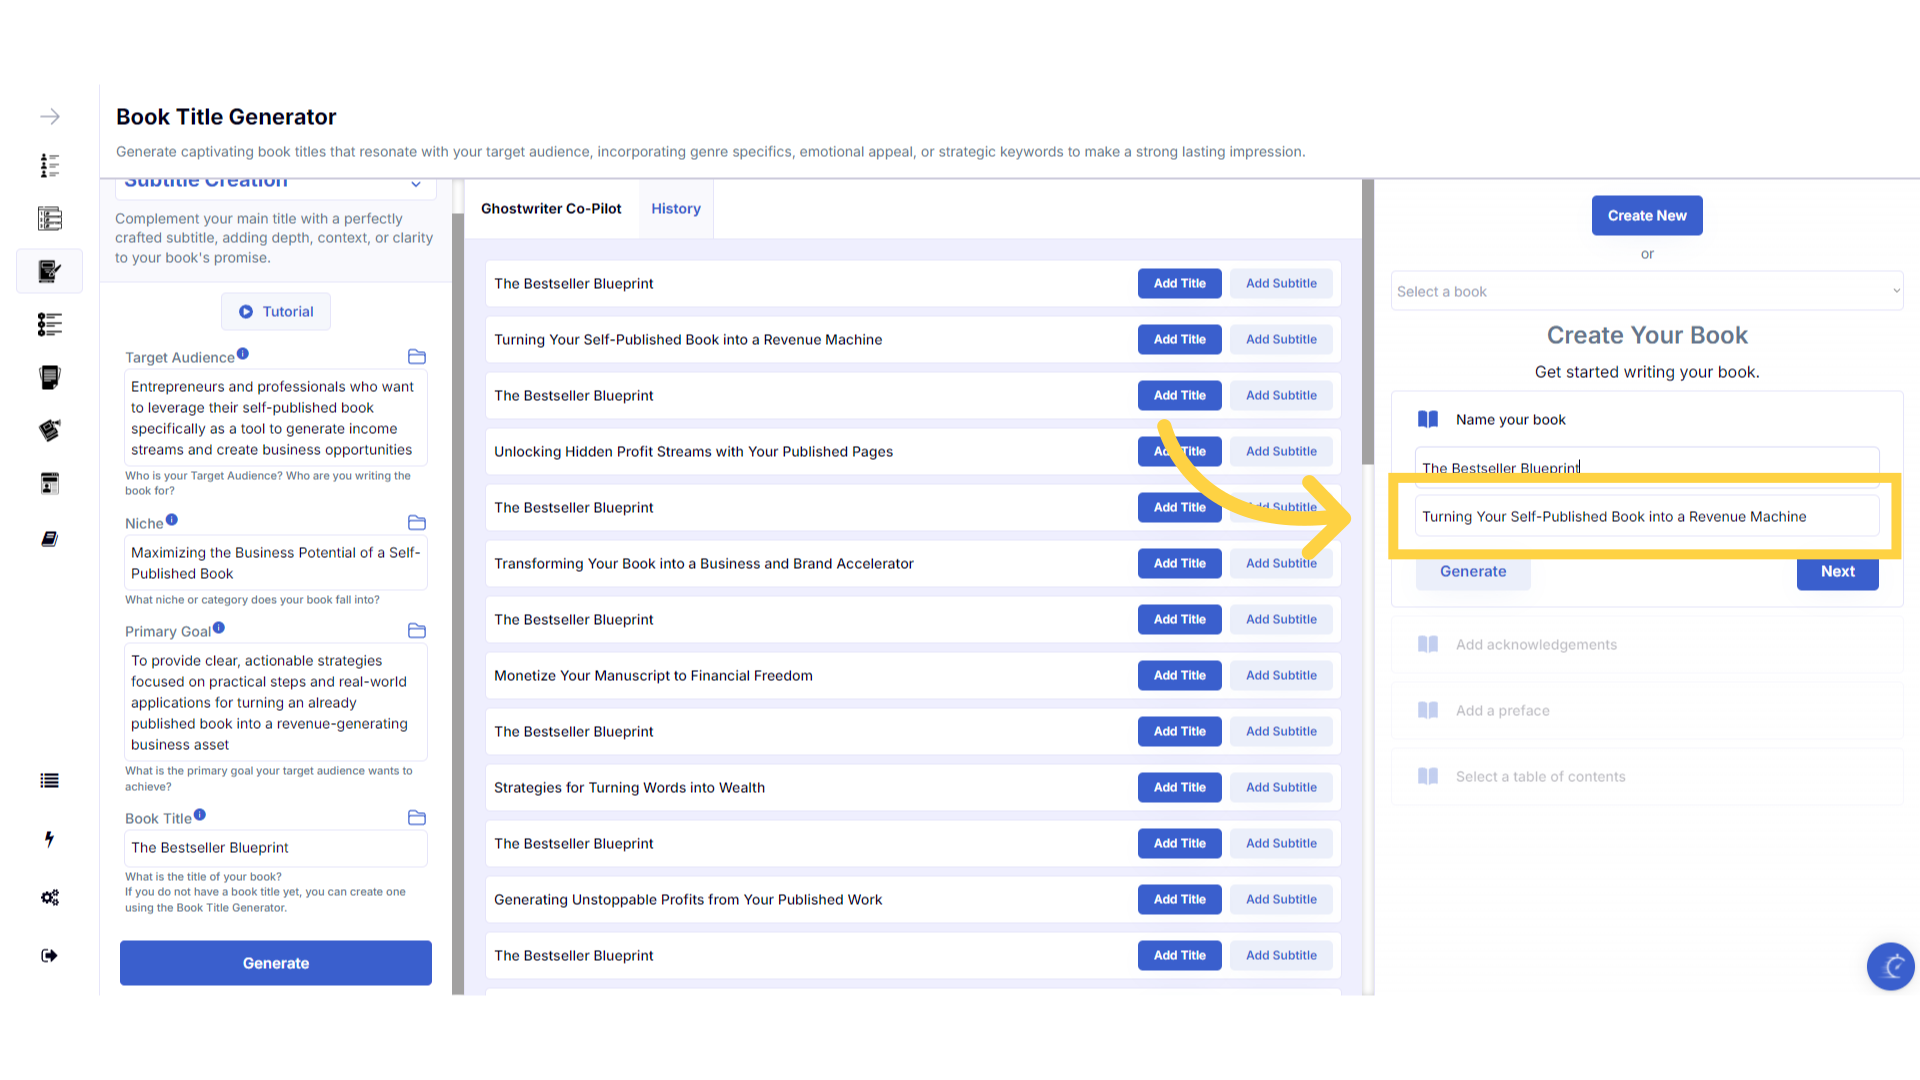1920x1080 pixels.
Task: Click the gears settings sidebar icon
Action: click(x=49, y=897)
